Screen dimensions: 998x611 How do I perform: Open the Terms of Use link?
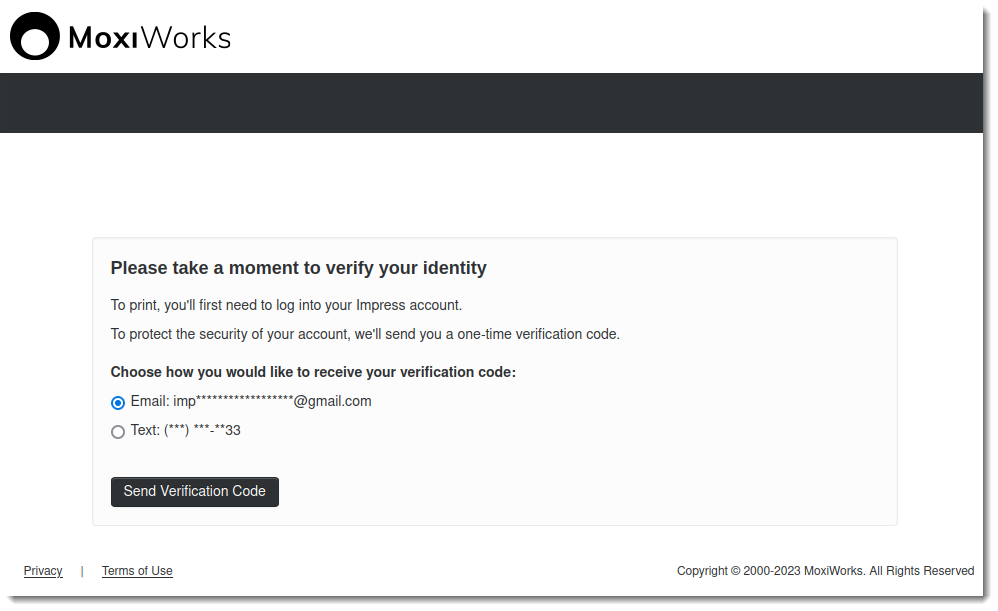click(x=137, y=571)
